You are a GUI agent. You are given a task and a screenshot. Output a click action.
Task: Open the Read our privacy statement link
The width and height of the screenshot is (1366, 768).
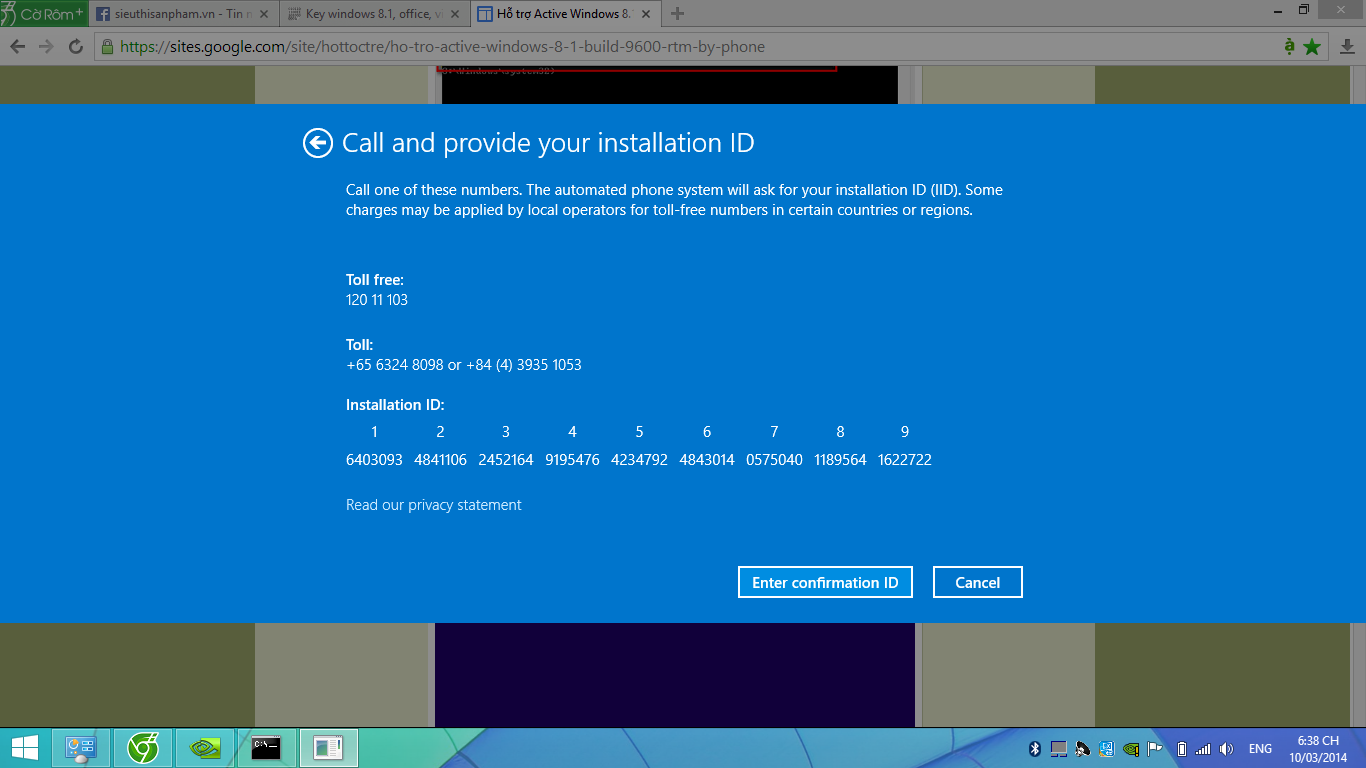[434, 505]
